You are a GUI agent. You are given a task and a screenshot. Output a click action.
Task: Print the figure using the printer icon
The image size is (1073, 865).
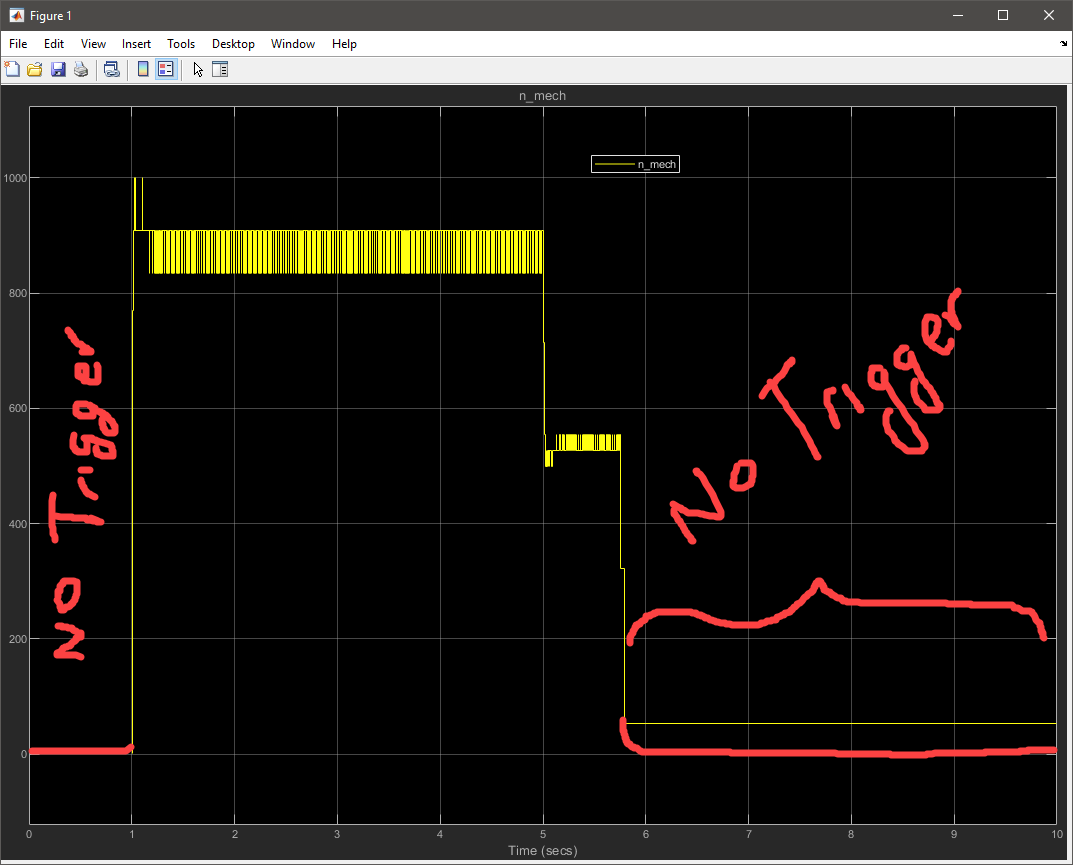click(81, 69)
